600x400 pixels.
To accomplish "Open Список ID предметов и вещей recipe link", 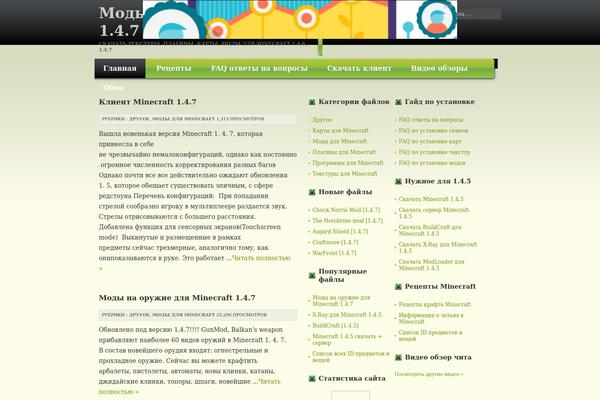I will coord(430,336).
